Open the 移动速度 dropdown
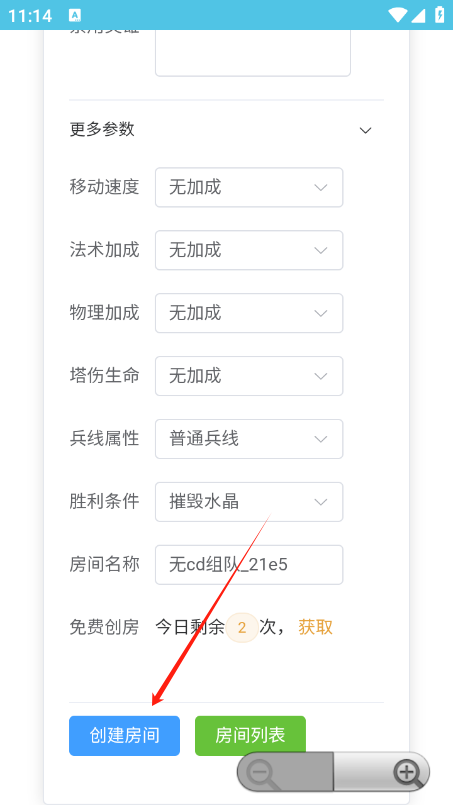Viewport: 453px width, 805px height. pos(249,187)
